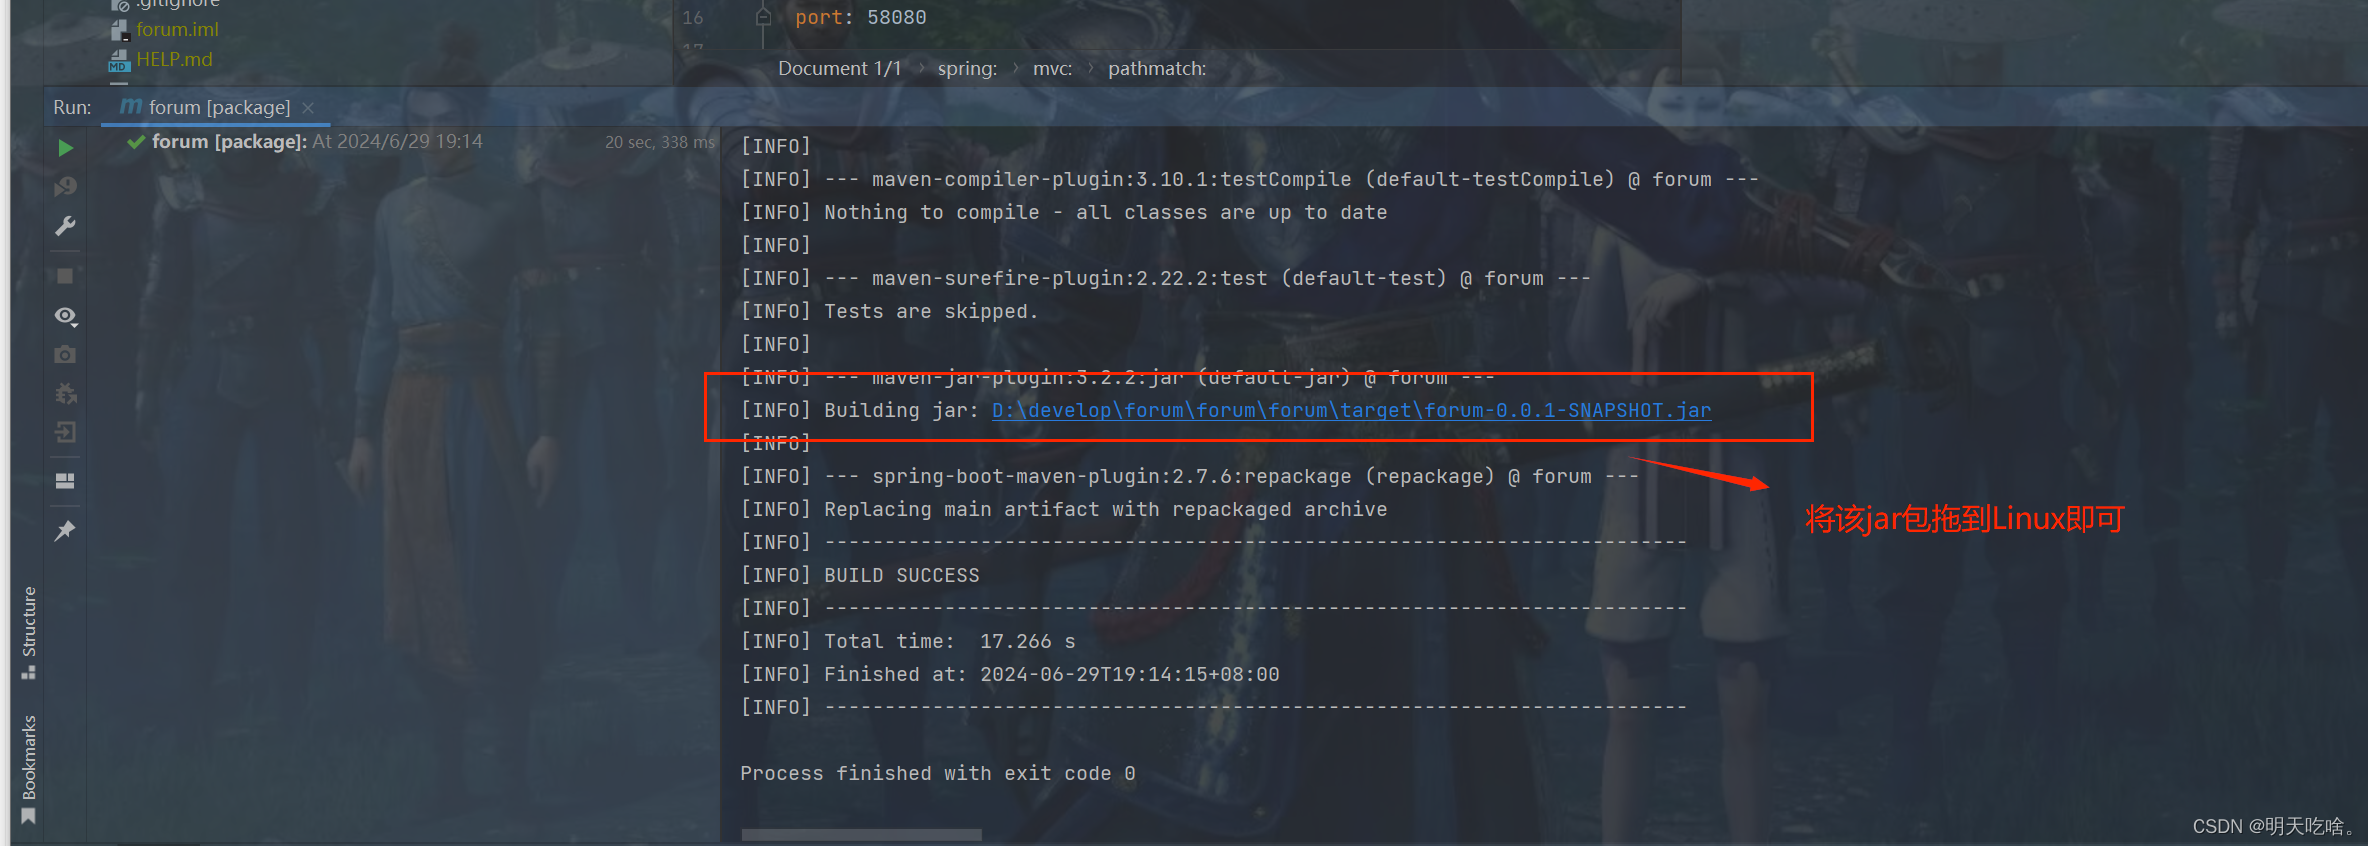
Task: Pin the Run tab with pin icon
Action: (x=65, y=530)
